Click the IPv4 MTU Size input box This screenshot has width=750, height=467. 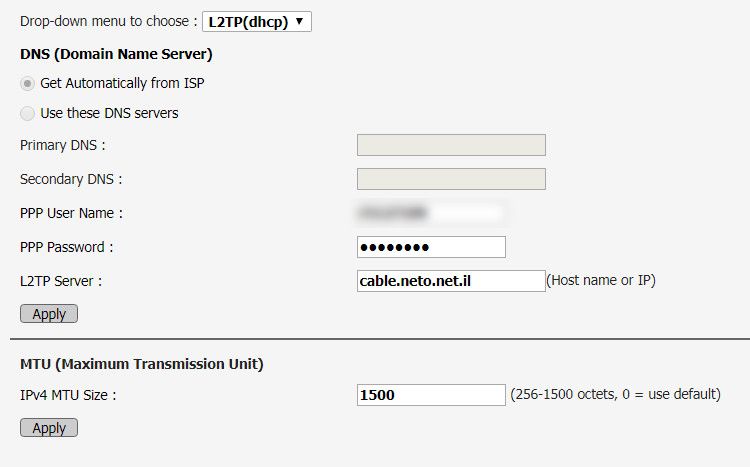[431, 395]
